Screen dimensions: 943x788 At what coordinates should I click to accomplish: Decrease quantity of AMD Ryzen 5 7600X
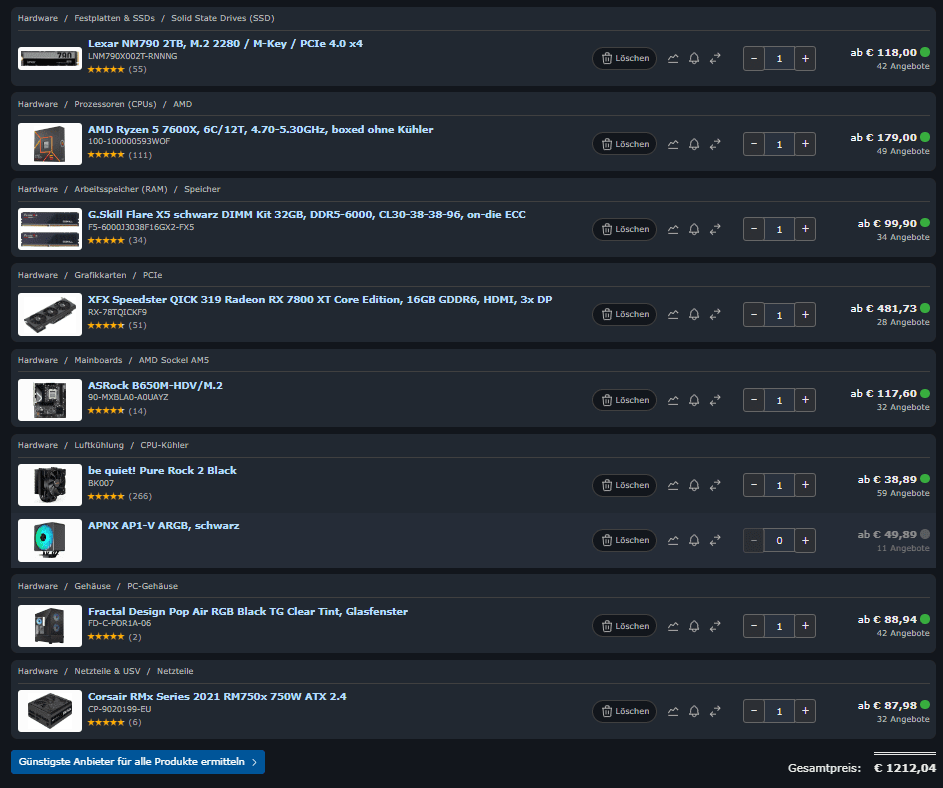click(x=754, y=144)
